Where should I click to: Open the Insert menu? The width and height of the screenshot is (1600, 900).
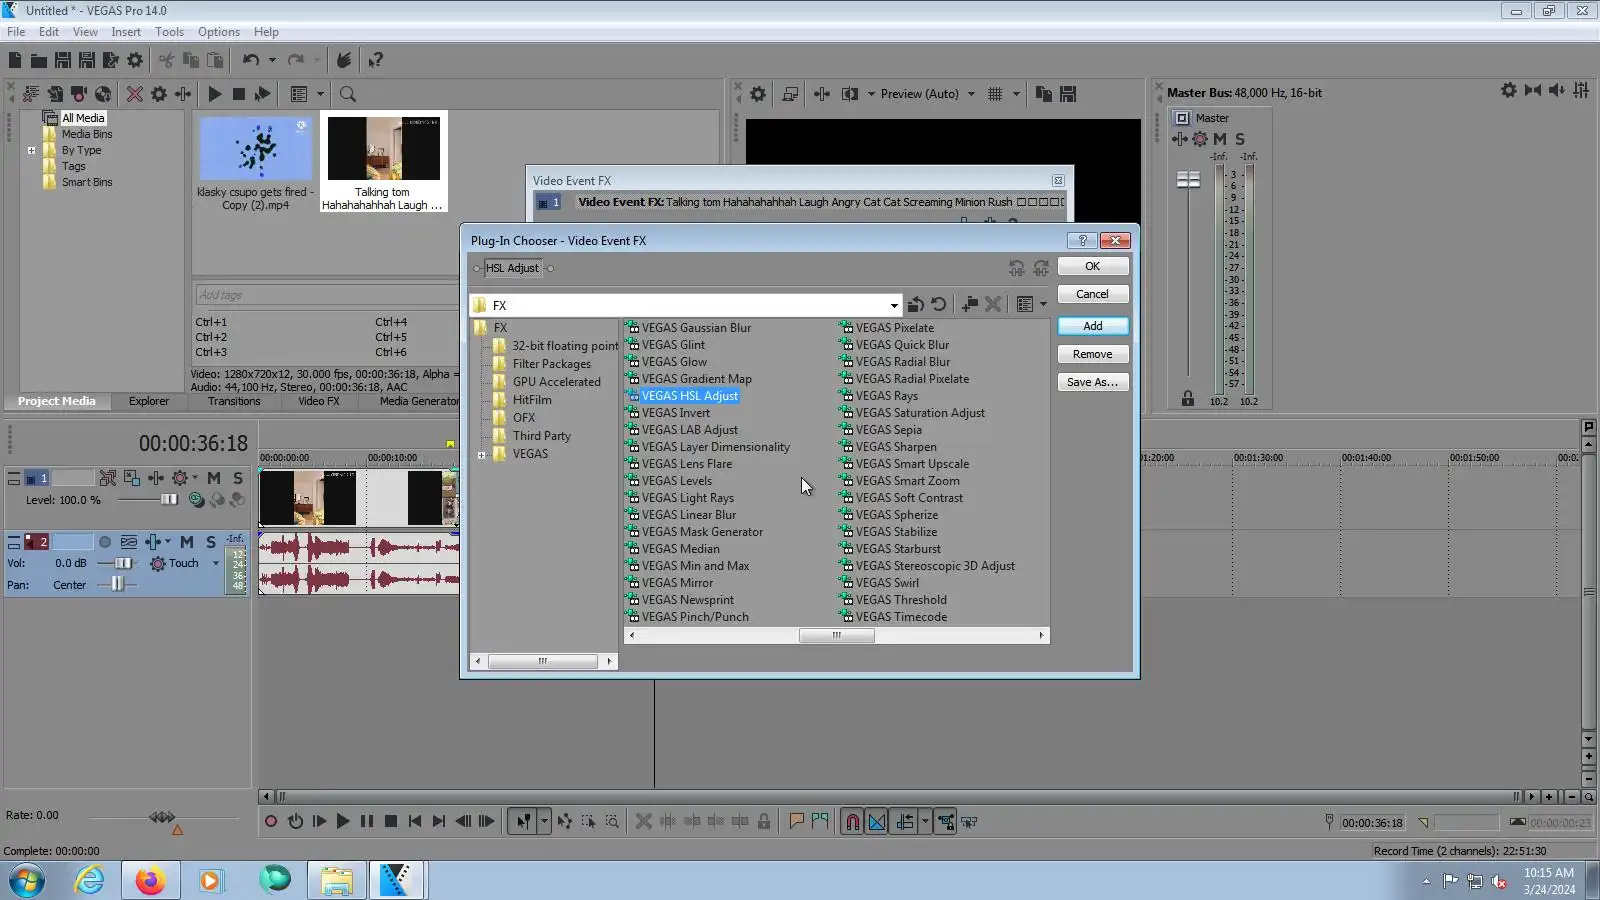point(126,32)
